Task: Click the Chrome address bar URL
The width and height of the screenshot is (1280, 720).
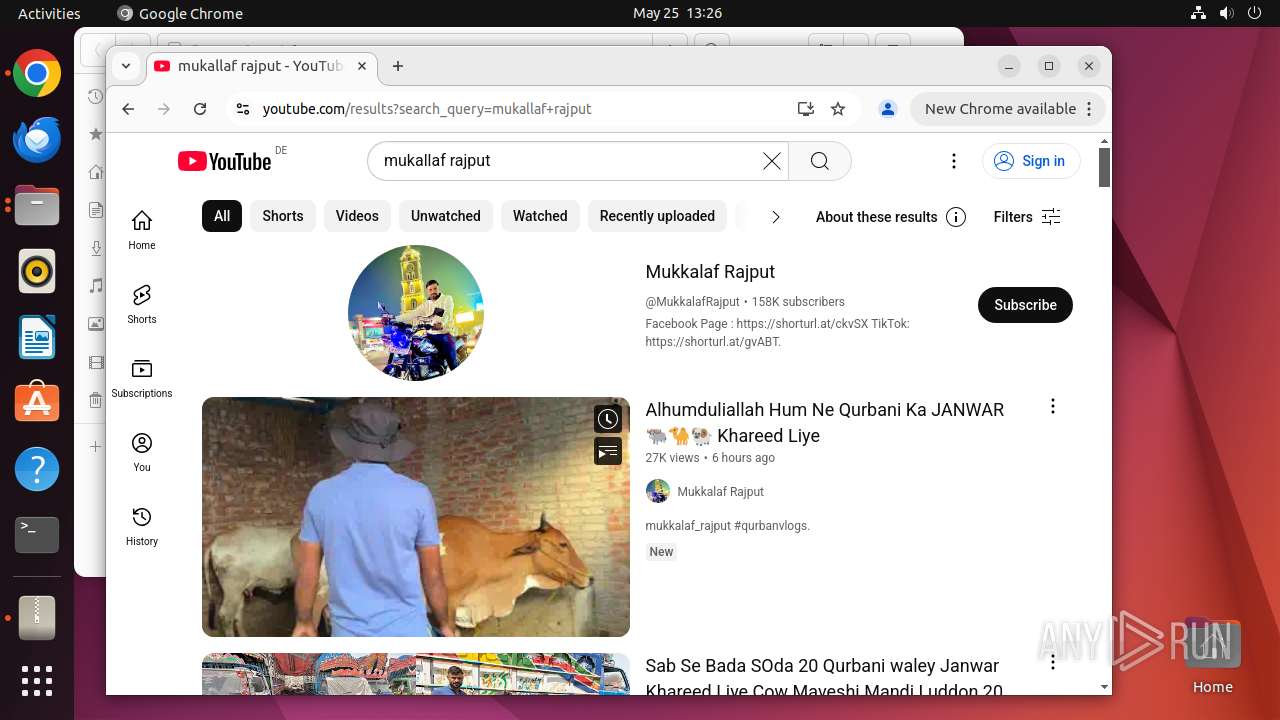Action: coord(427,109)
